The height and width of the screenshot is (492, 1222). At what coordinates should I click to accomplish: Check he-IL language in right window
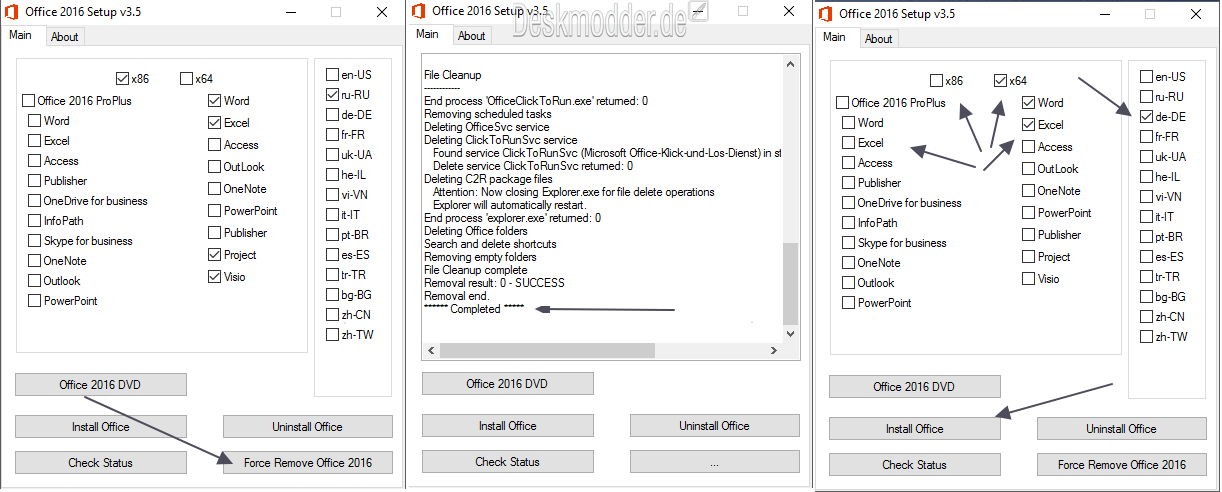click(1146, 177)
